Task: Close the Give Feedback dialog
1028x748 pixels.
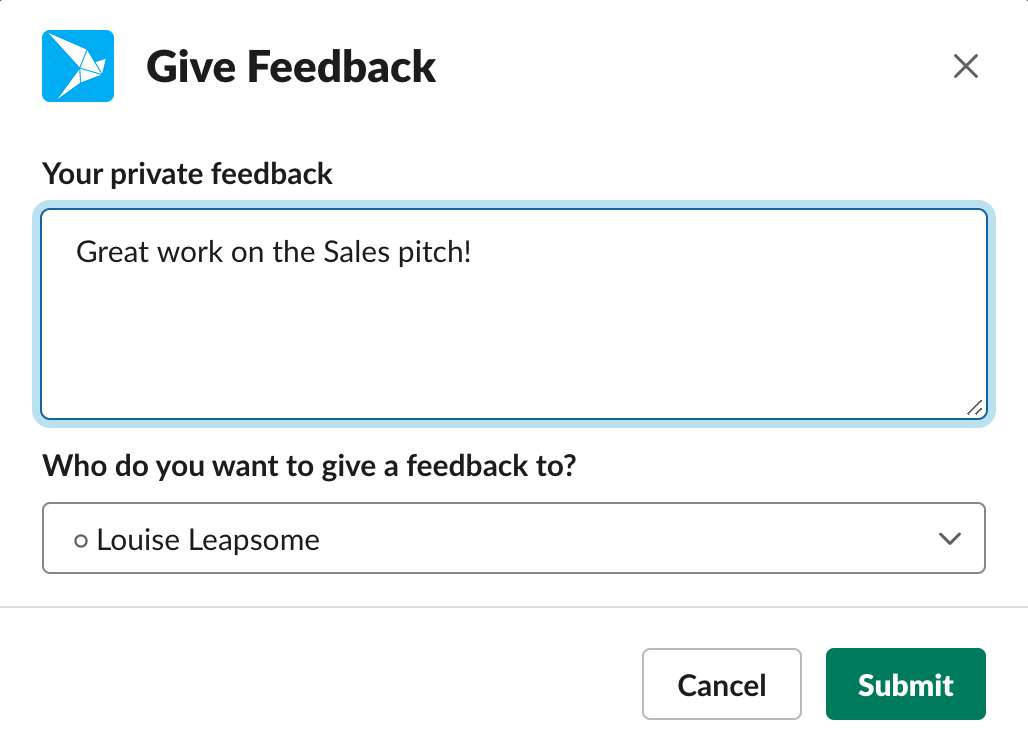Action: pyautogui.click(x=966, y=66)
